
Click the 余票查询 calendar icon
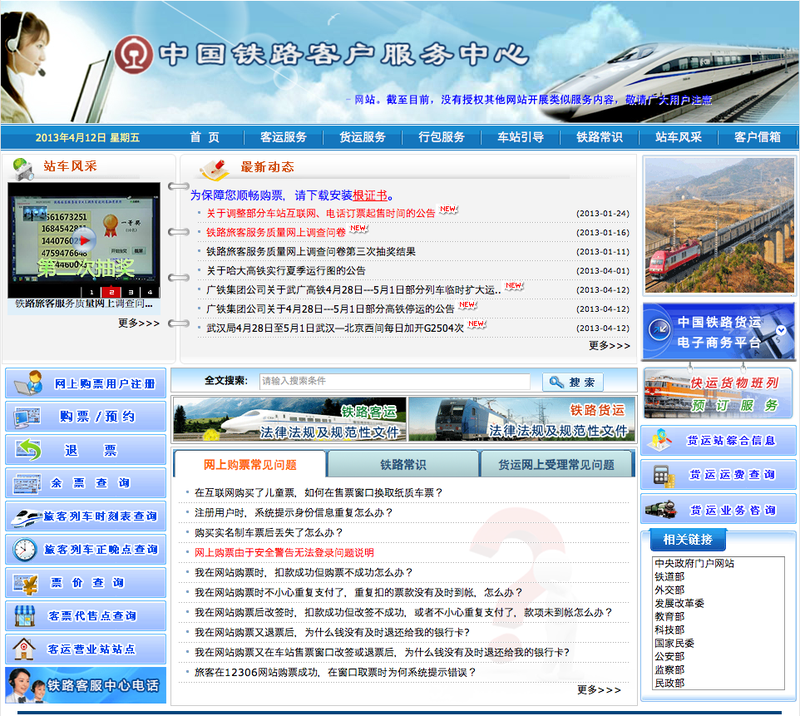pos(28,483)
